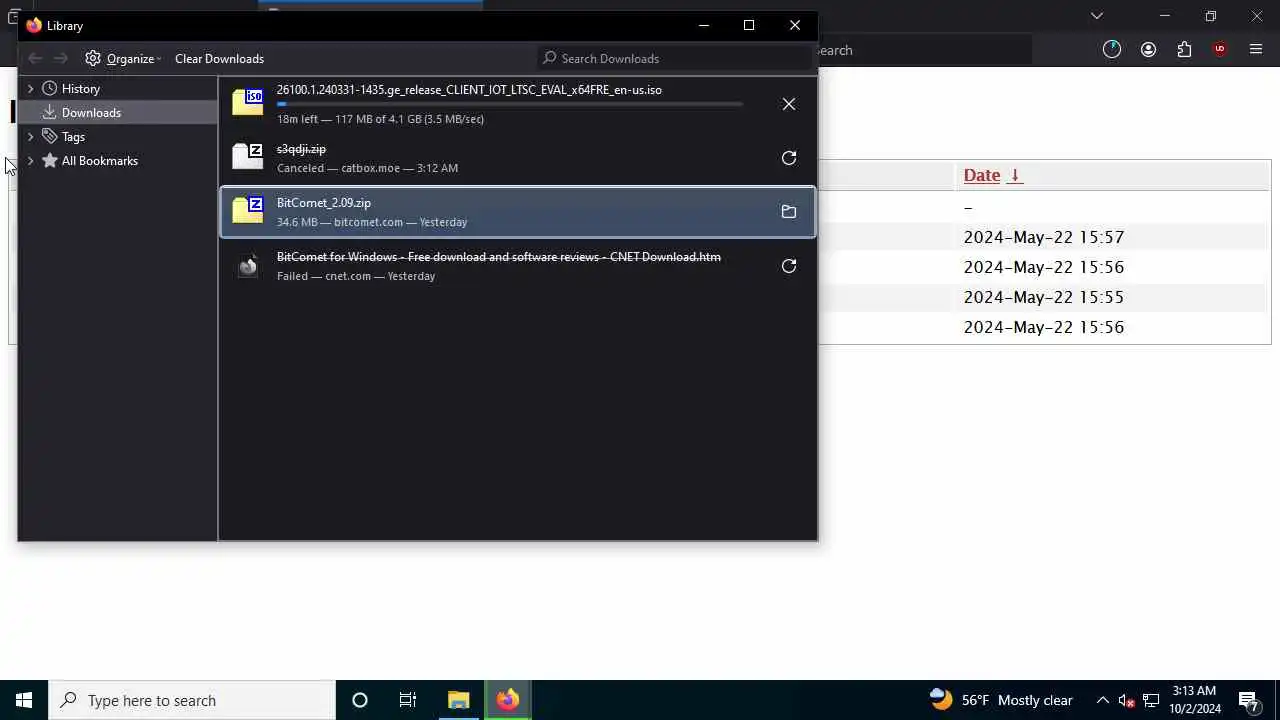
Task: Retry the s3qdji.zip download
Action: (x=789, y=158)
